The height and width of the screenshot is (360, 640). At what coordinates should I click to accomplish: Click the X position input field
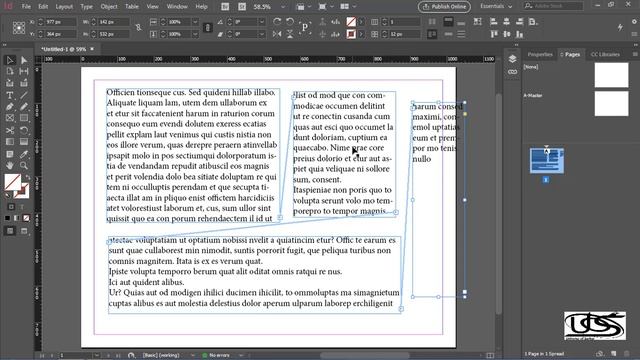[60, 22]
